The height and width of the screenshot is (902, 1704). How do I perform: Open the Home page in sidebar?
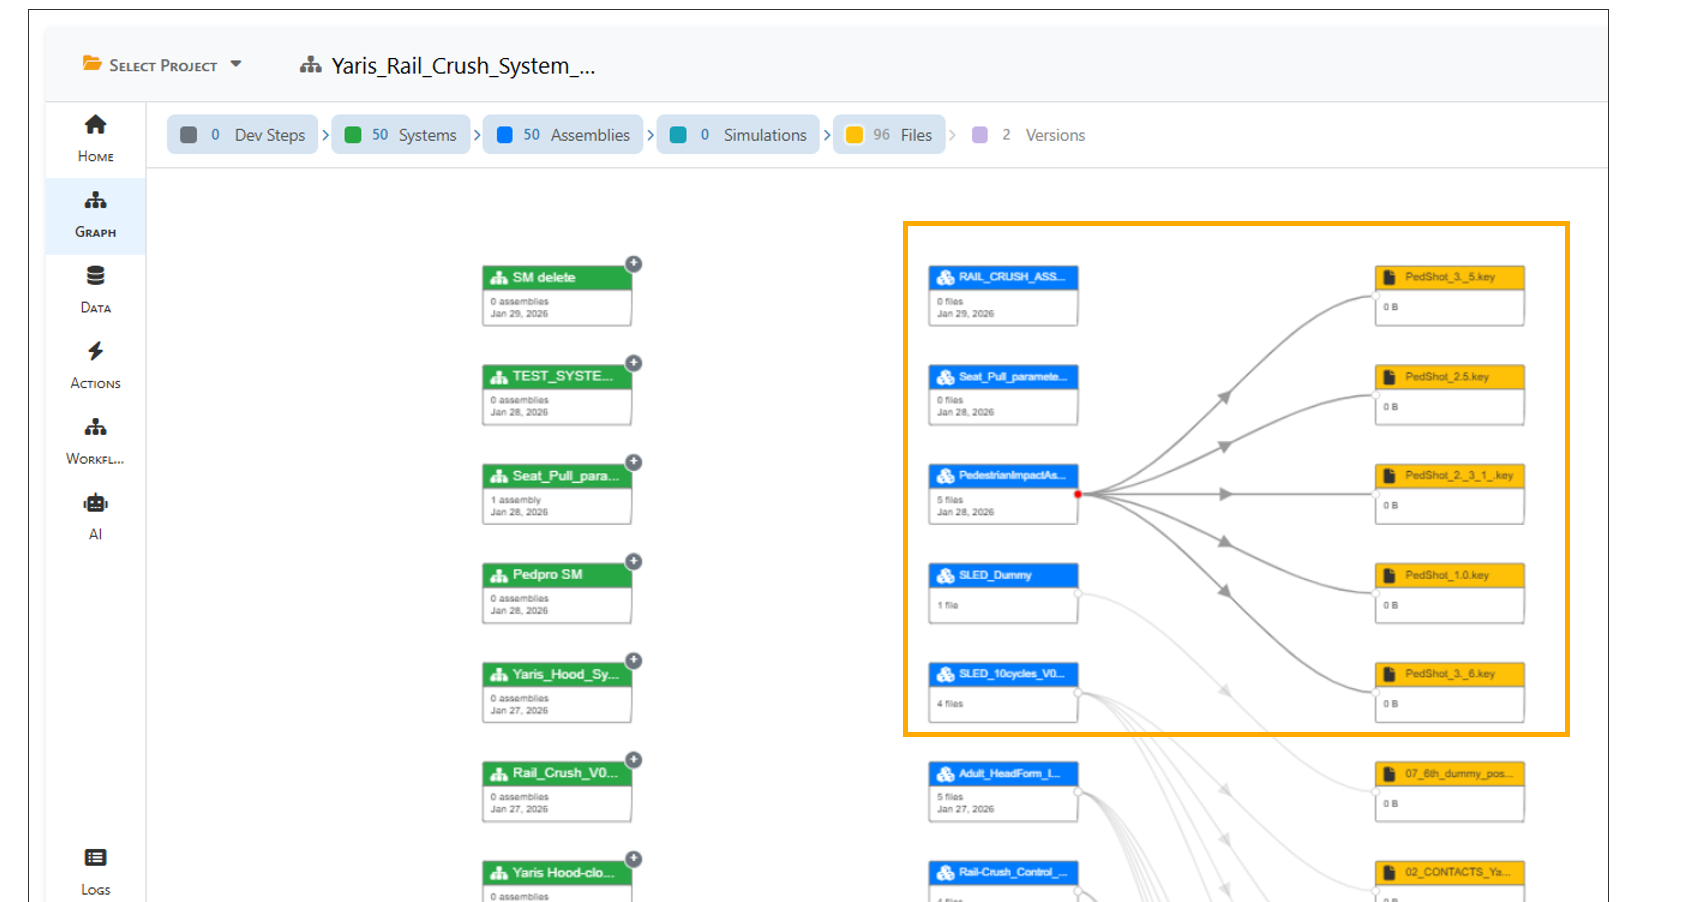coord(95,138)
